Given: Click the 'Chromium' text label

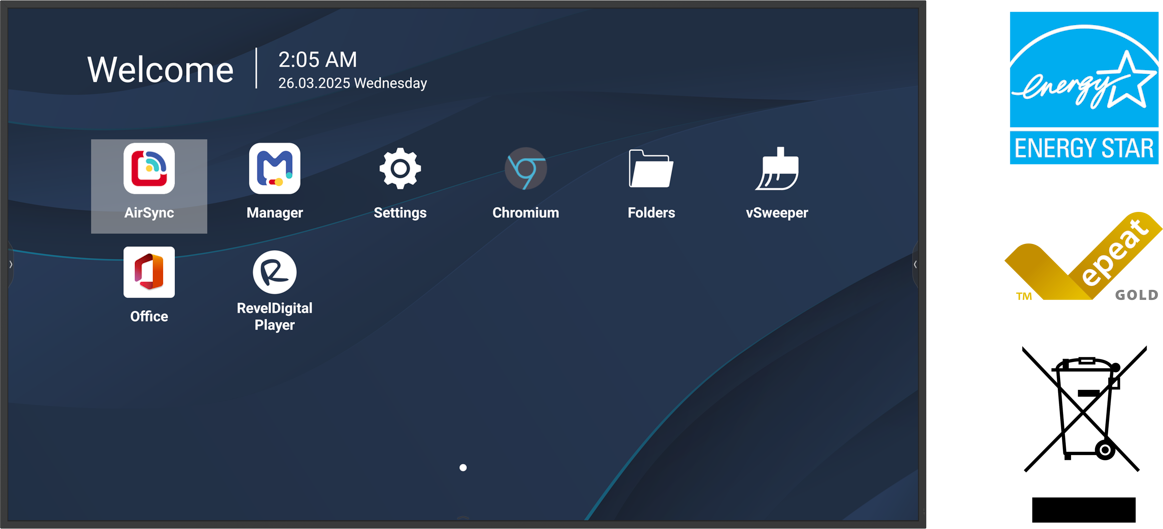Looking at the screenshot, I should pos(525,213).
